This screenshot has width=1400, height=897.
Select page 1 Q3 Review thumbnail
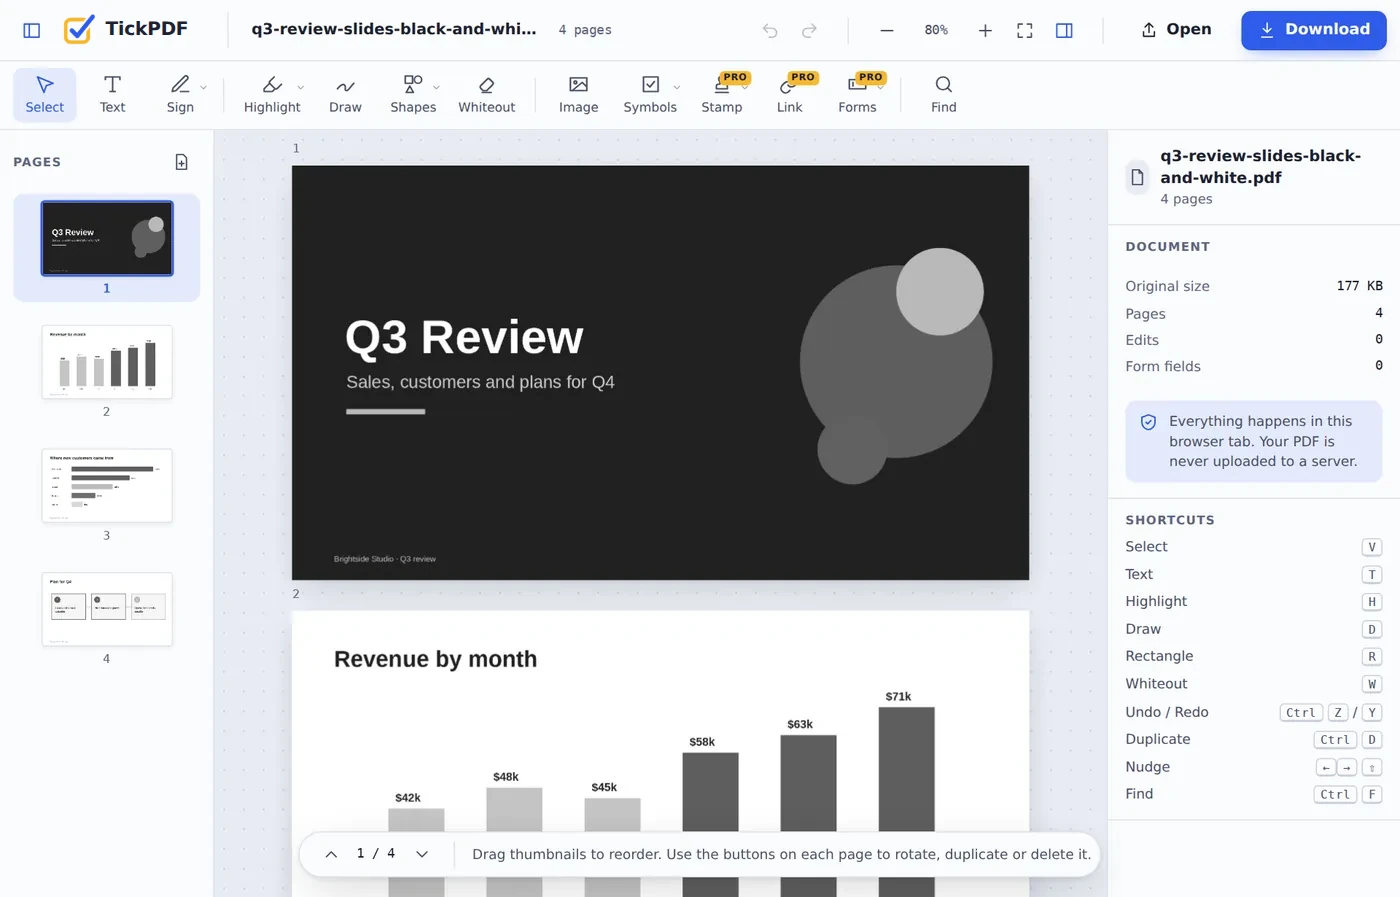(107, 238)
